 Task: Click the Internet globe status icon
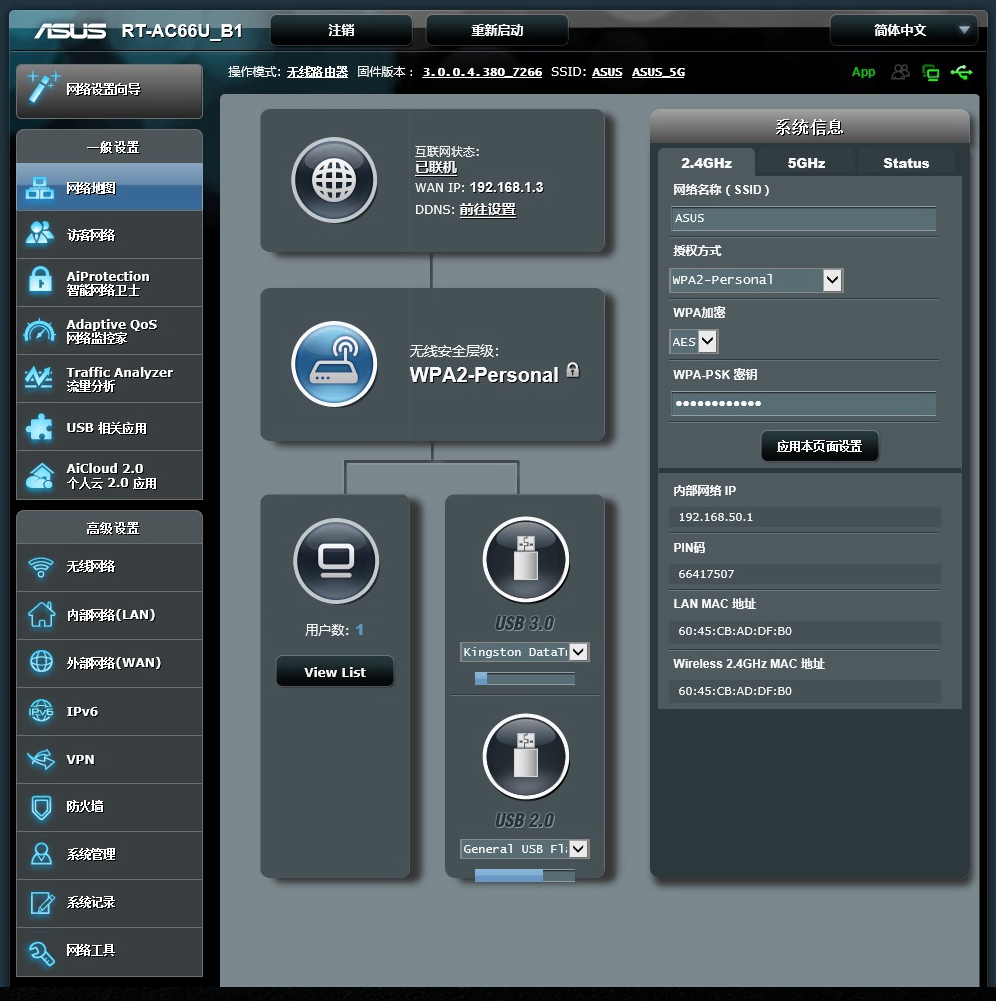click(x=334, y=180)
